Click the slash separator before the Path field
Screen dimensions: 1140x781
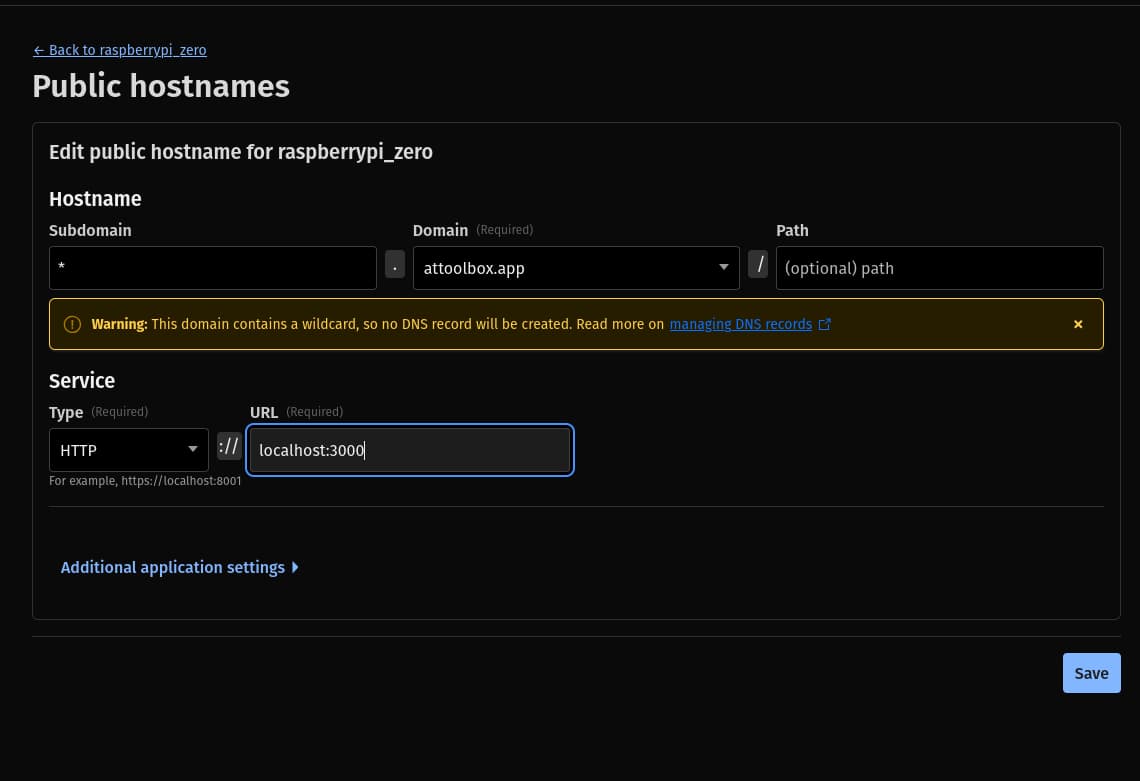pyautogui.click(x=759, y=264)
